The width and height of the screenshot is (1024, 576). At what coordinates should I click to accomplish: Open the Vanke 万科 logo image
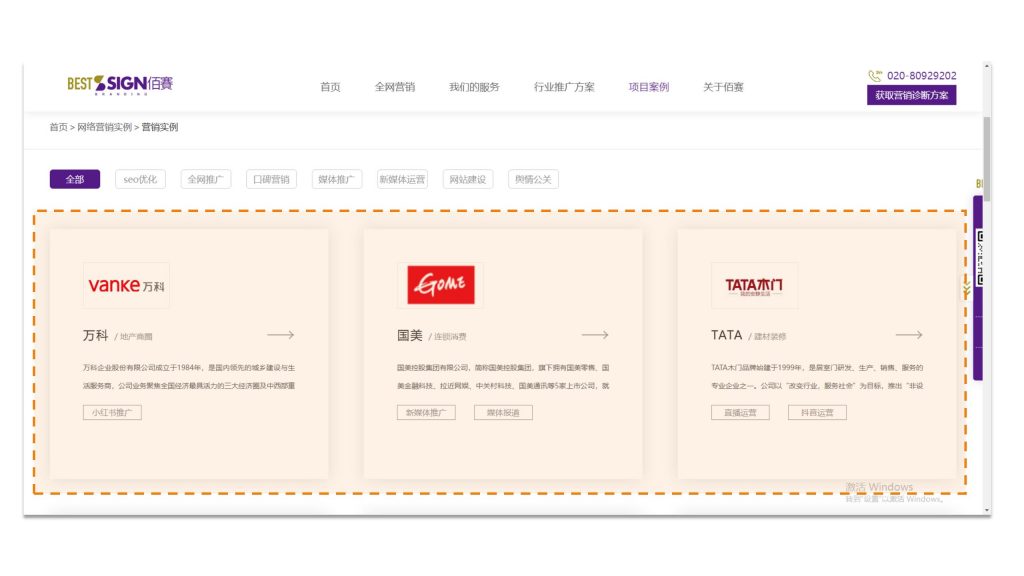(x=126, y=285)
